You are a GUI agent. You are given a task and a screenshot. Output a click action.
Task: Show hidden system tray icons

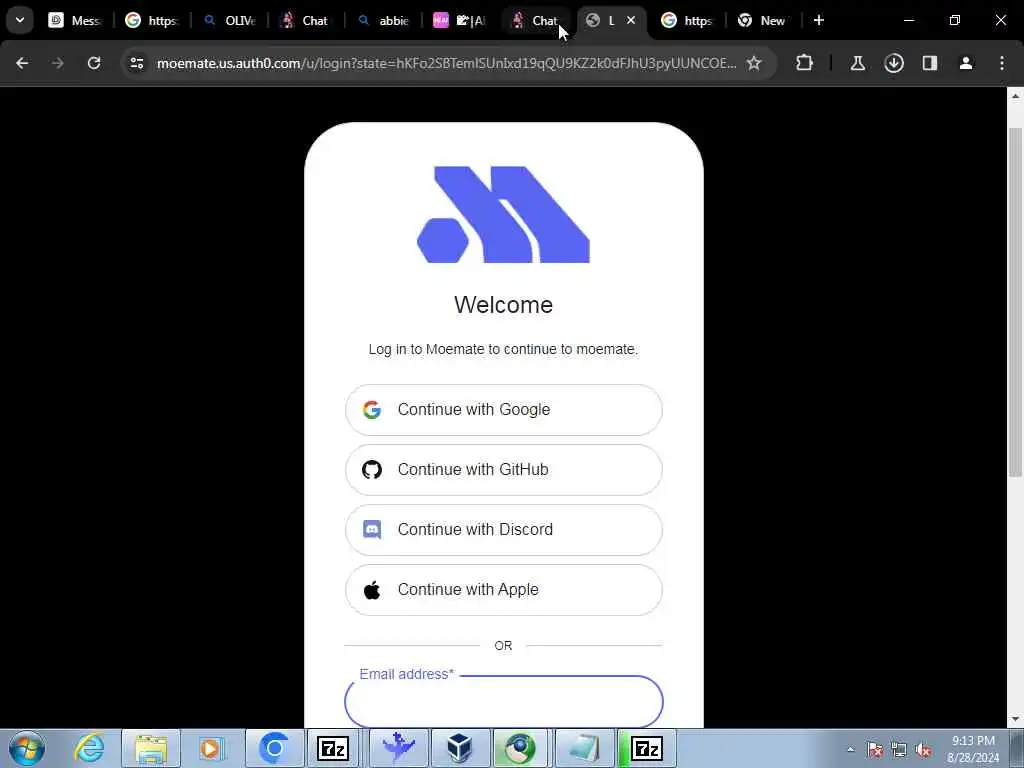click(850, 750)
